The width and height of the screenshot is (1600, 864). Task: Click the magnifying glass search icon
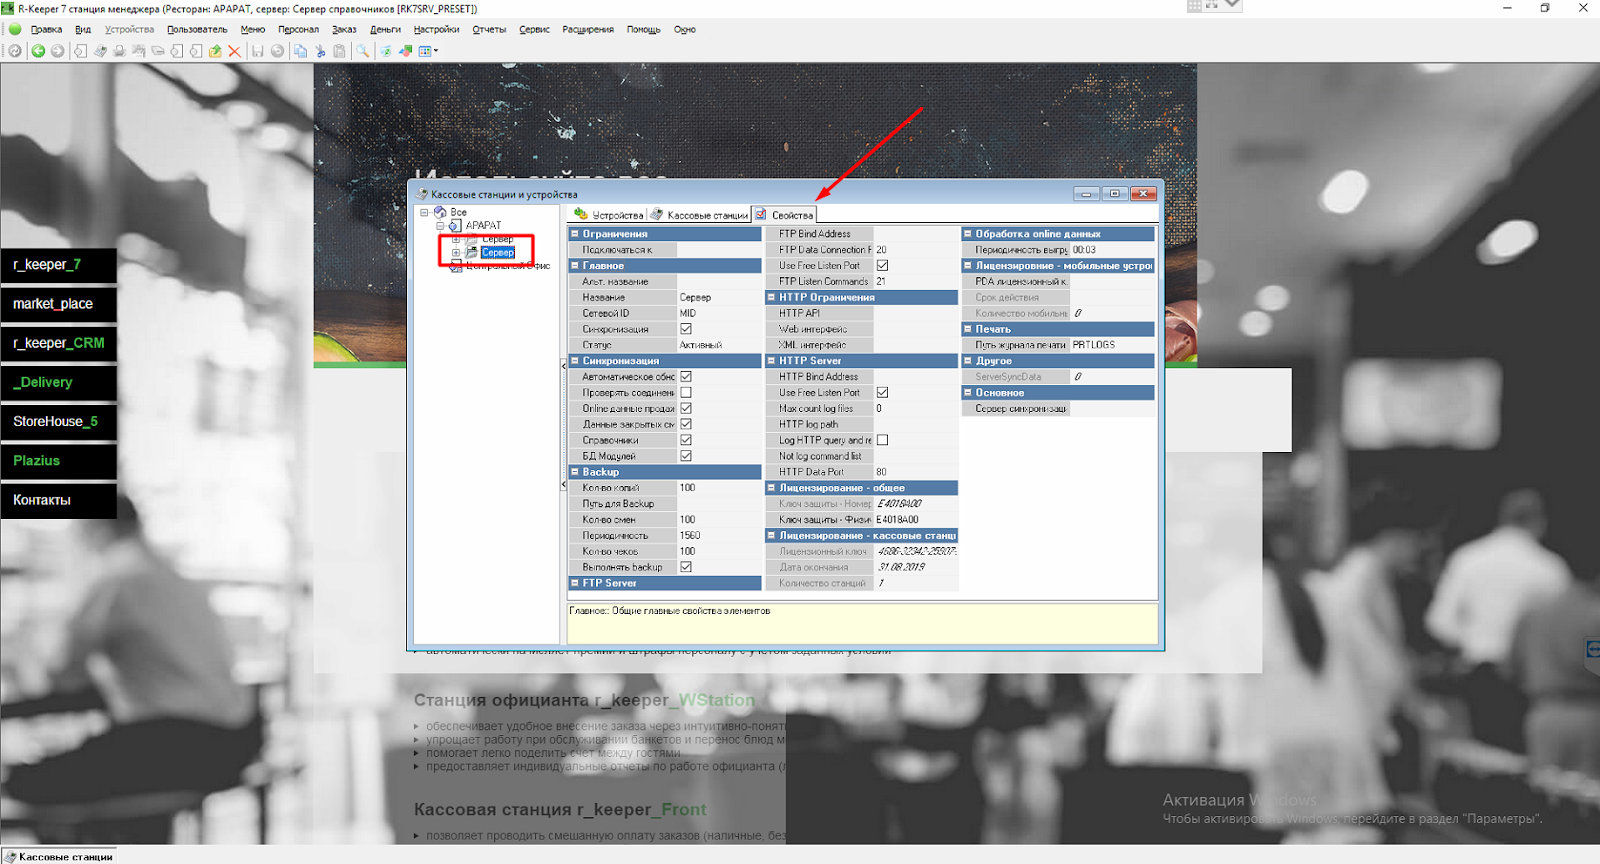(x=362, y=51)
